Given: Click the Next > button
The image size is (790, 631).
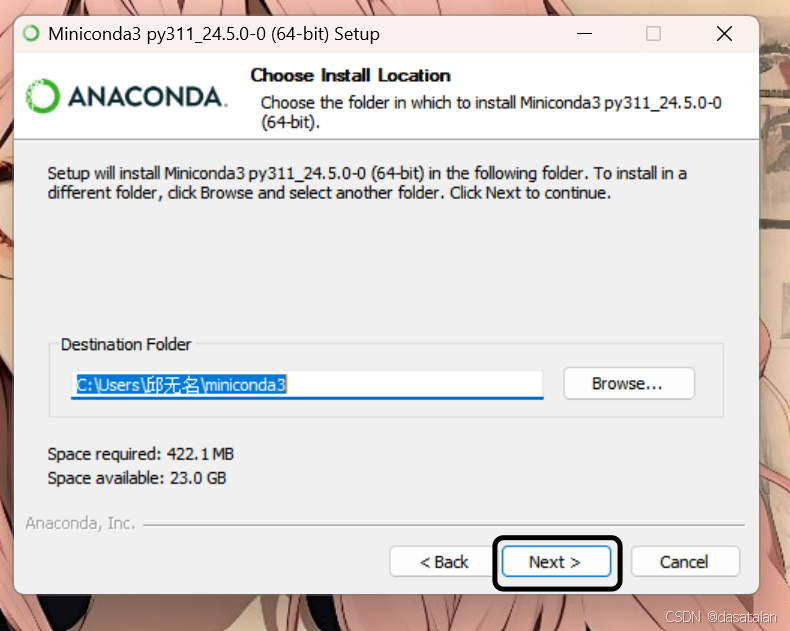Looking at the screenshot, I should [x=556, y=562].
